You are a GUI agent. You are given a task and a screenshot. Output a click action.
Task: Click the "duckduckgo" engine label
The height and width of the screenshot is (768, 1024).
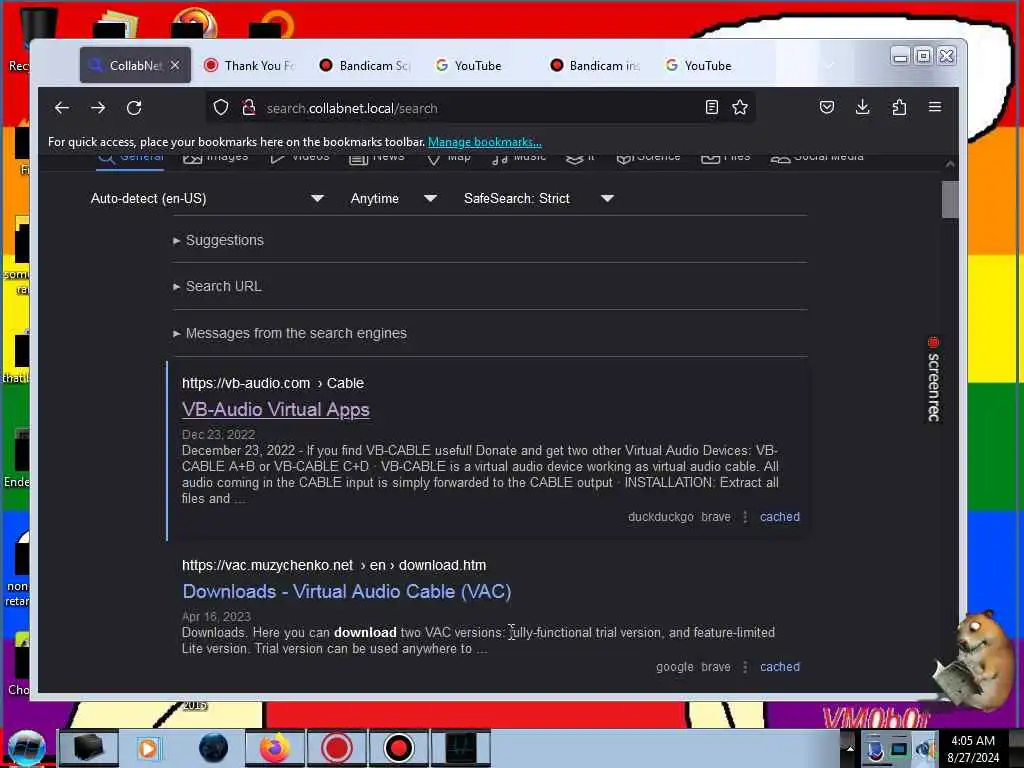[661, 517]
